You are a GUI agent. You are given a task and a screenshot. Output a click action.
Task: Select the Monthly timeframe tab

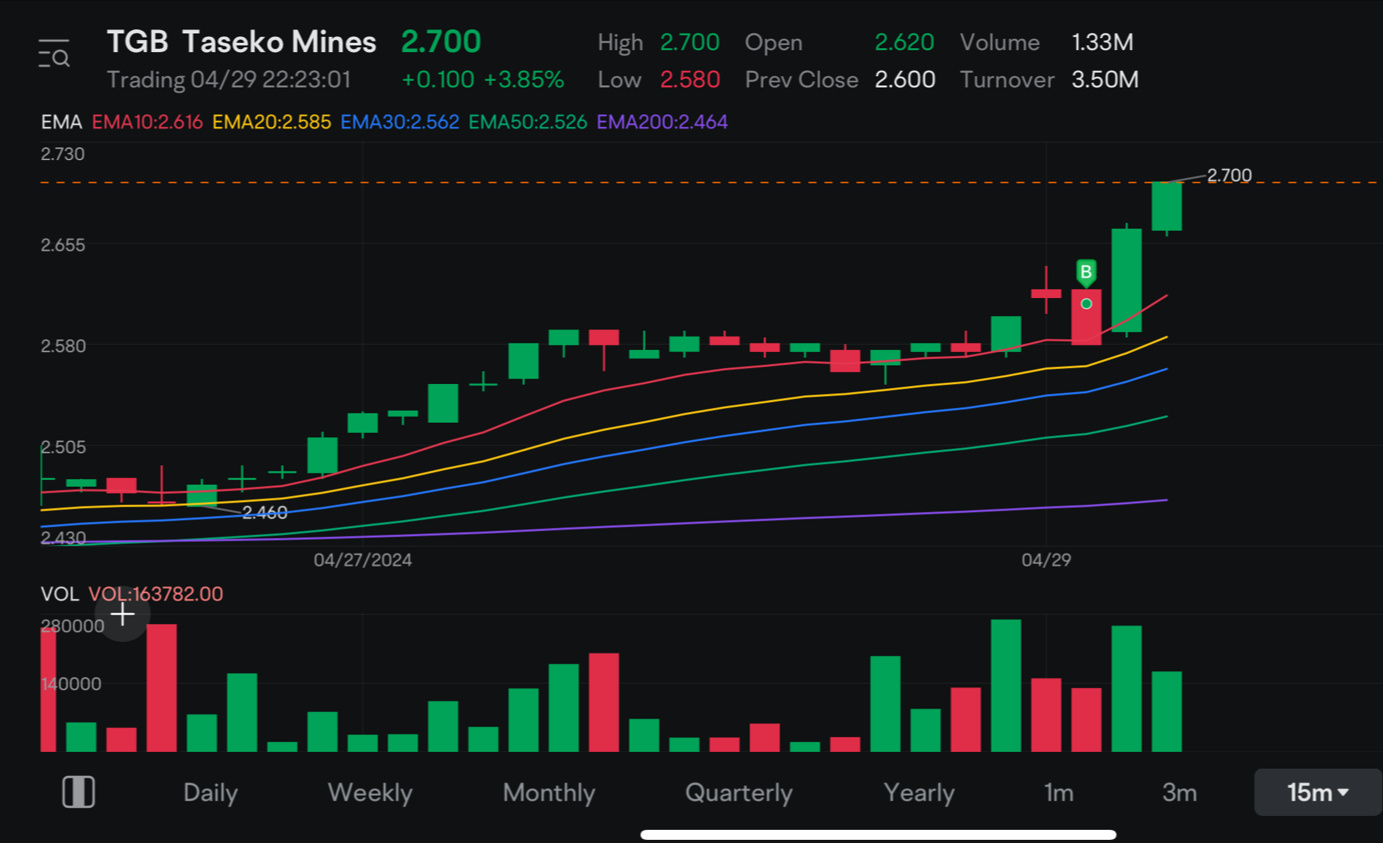tap(549, 793)
